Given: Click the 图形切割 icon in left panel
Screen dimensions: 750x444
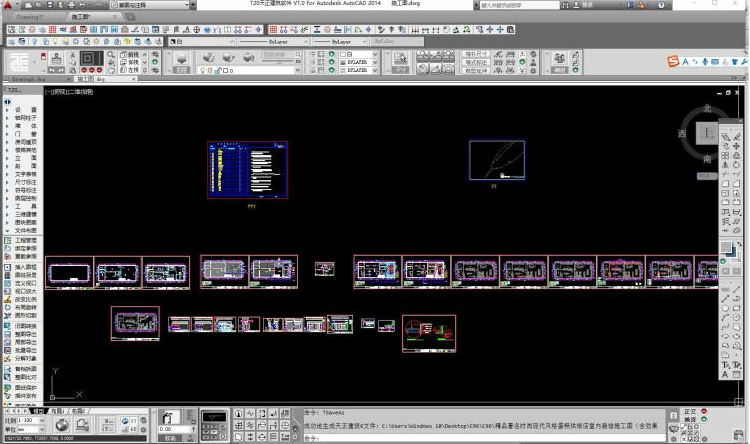Looking at the screenshot, I should [8, 316].
